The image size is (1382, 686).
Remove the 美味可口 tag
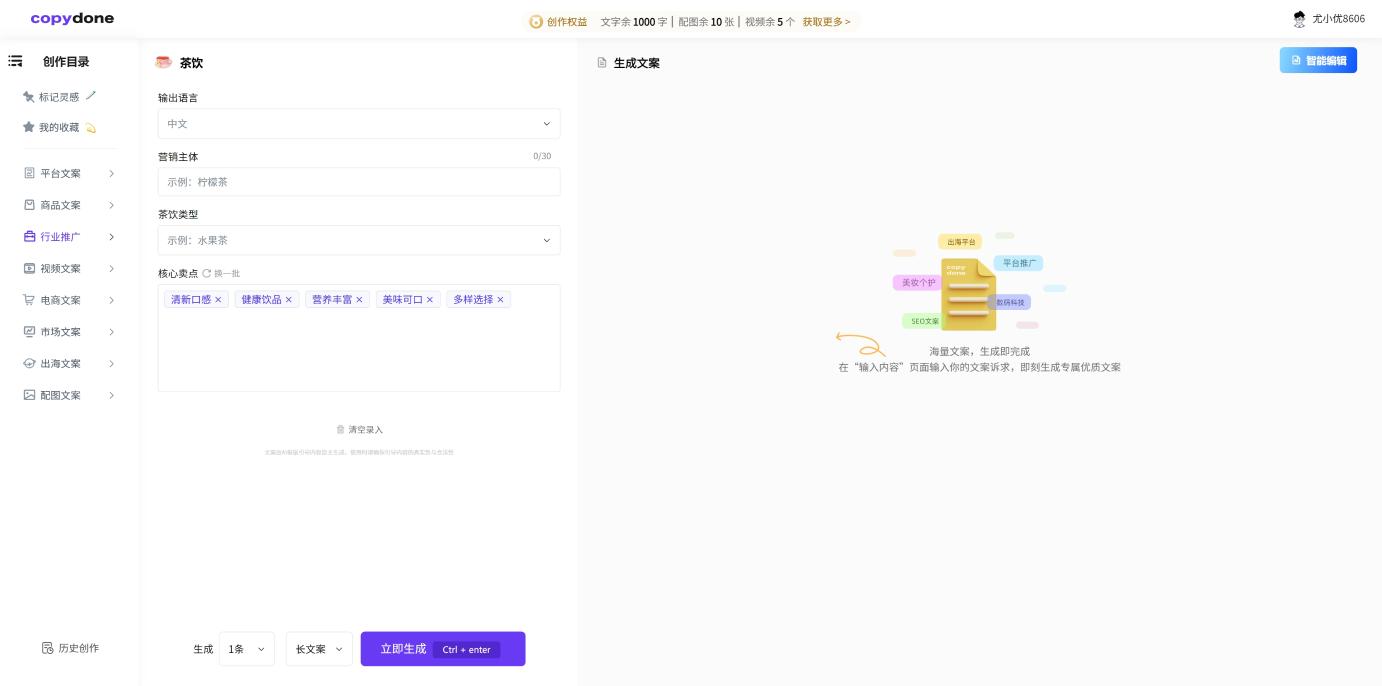[430, 299]
